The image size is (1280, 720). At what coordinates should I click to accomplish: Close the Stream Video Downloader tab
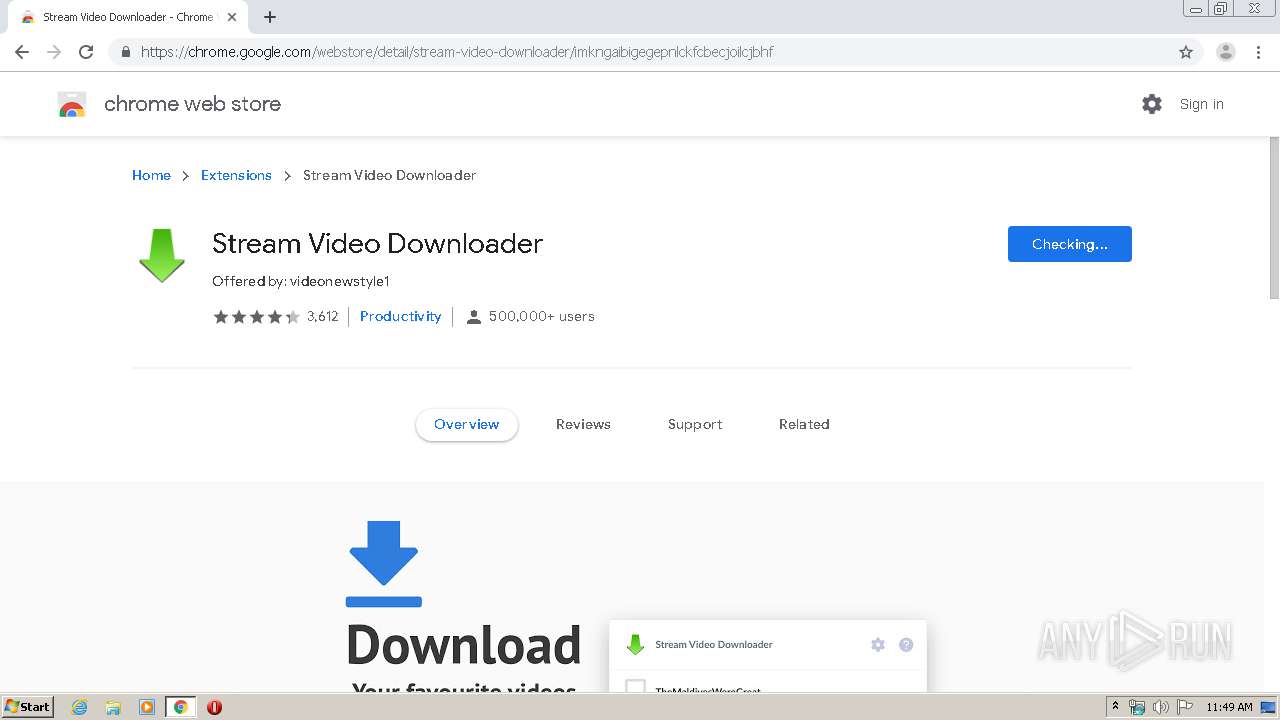(x=232, y=17)
